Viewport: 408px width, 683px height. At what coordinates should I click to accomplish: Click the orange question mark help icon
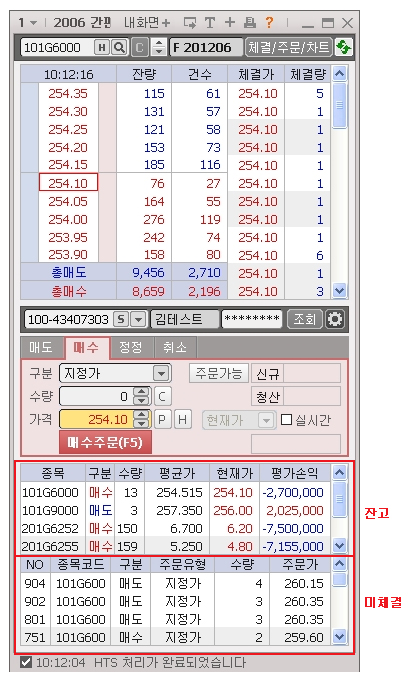[270, 22]
